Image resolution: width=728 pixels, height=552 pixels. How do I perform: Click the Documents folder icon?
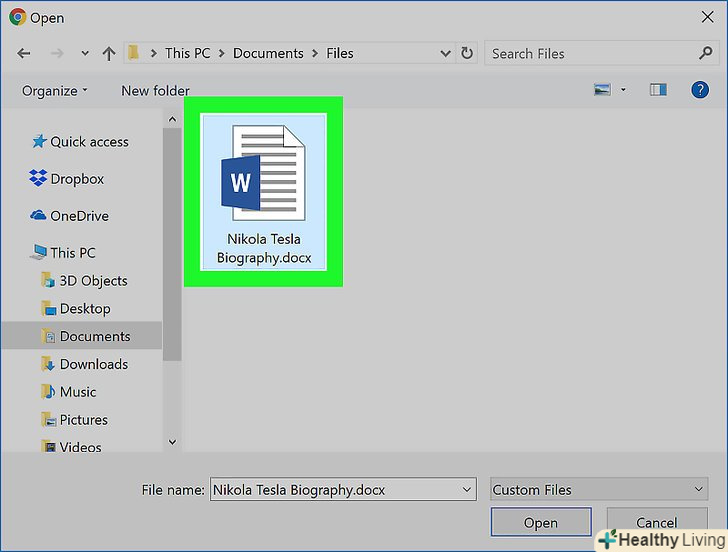[48, 336]
